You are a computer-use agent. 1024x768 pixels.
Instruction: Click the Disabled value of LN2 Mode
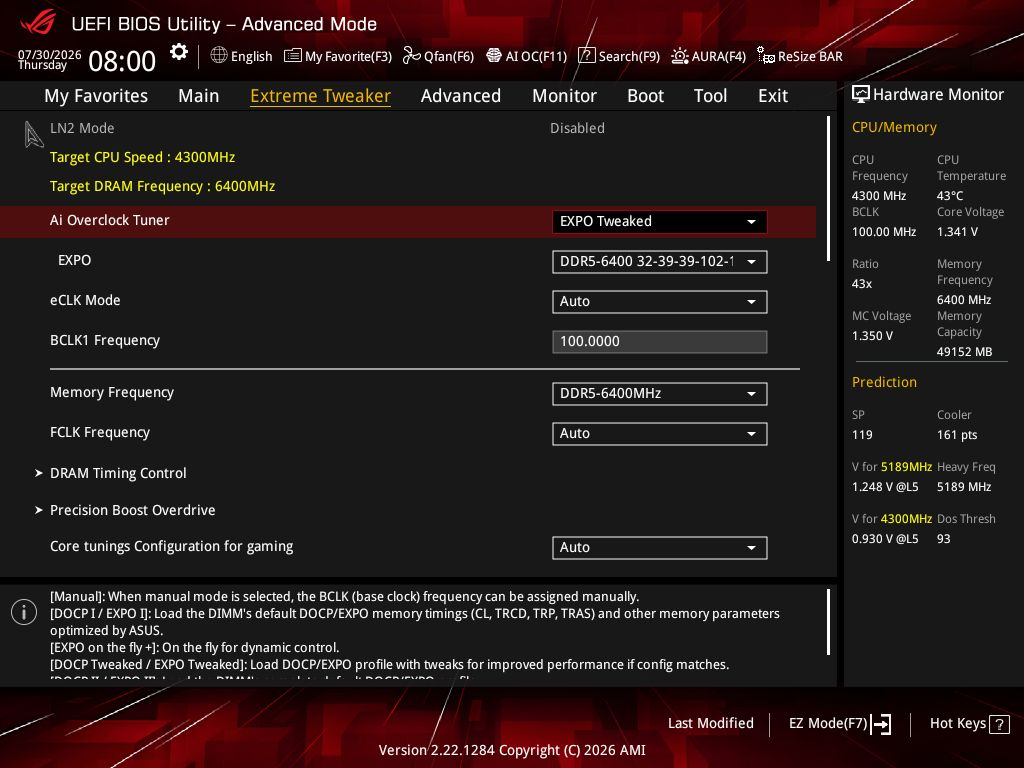[x=577, y=128]
